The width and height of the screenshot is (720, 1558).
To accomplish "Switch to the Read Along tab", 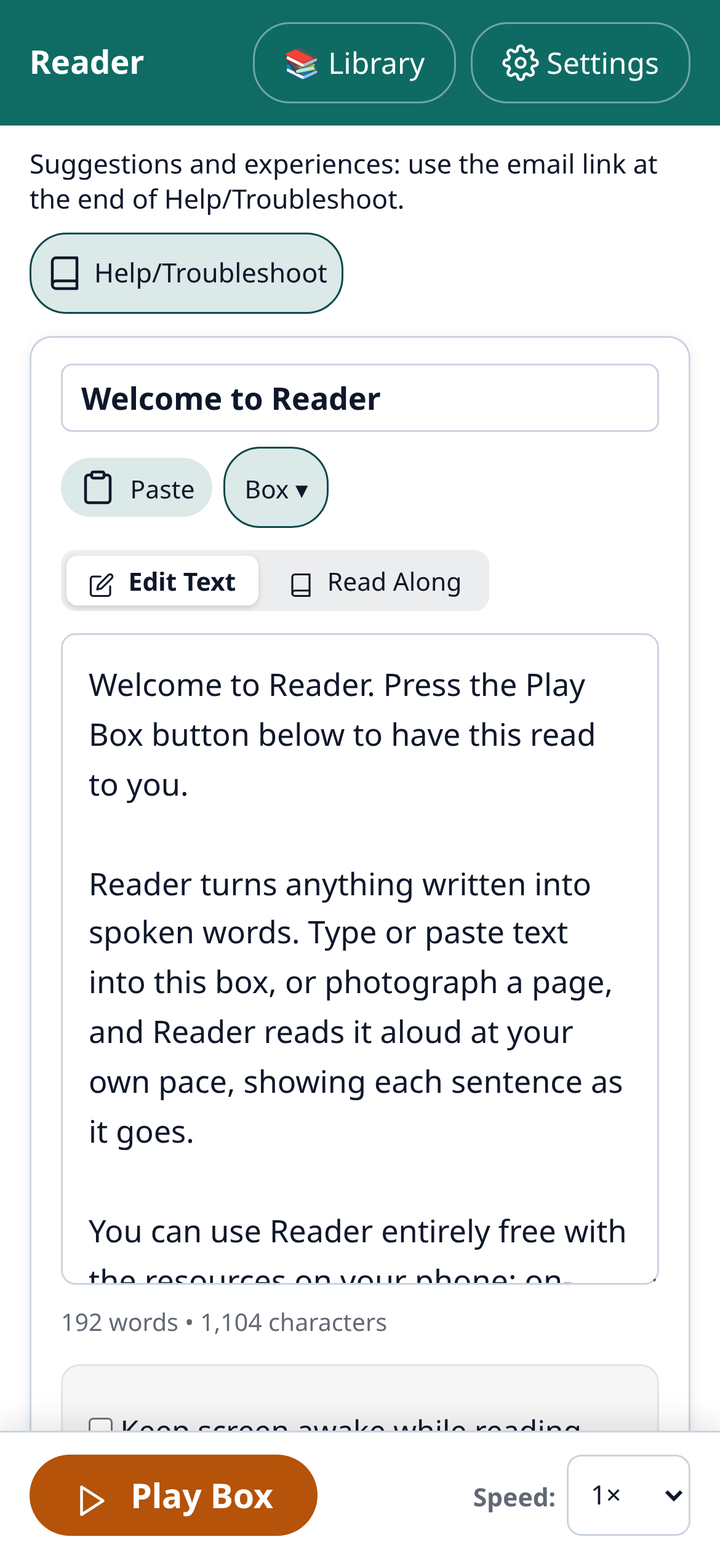I will 374,582.
